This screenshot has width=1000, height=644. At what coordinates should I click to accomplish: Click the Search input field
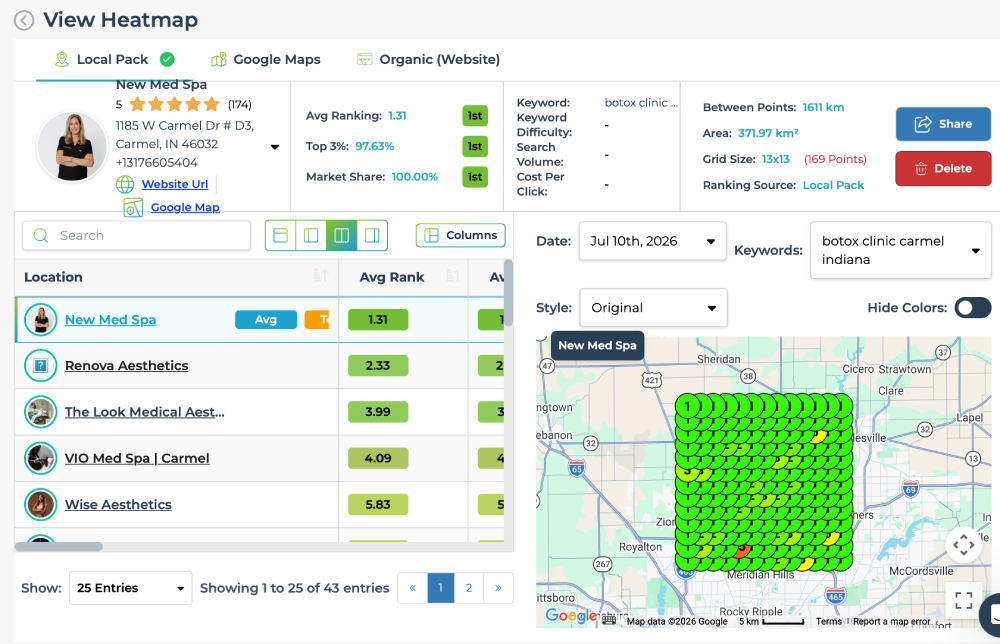[136, 235]
